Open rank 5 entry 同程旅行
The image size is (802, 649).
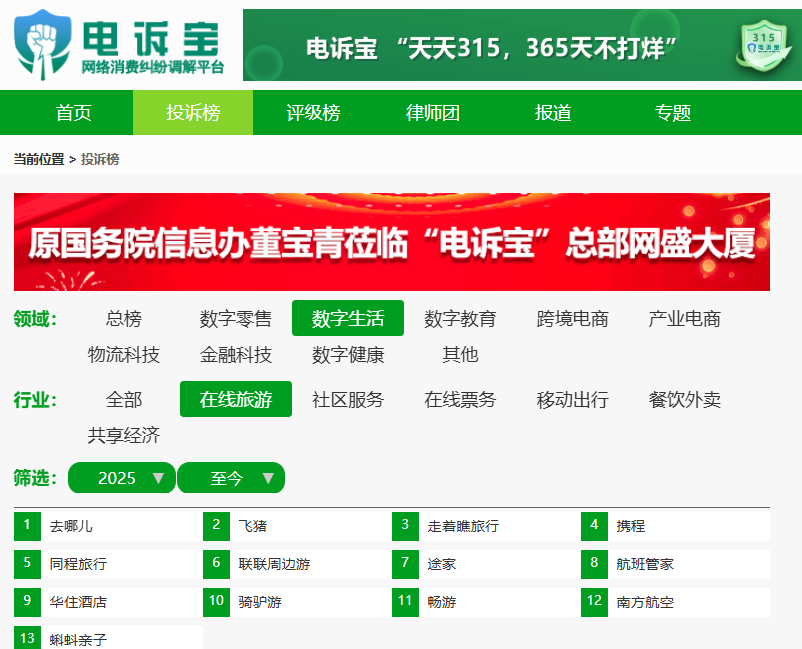click(108, 564)
